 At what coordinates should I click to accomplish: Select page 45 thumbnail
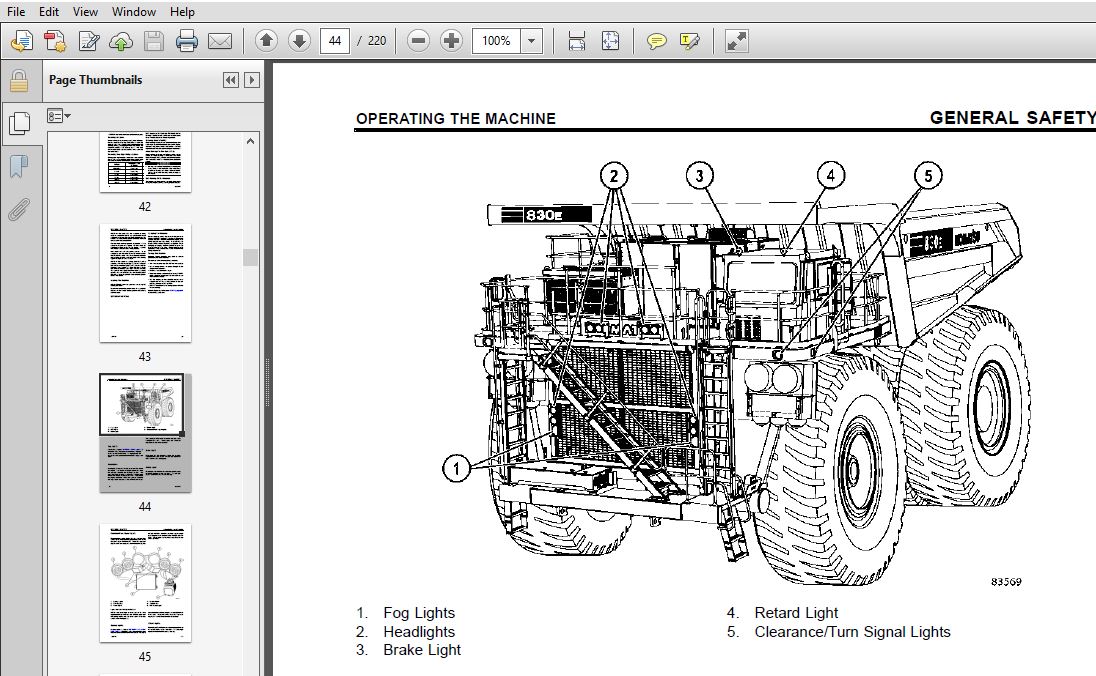pyautogui.click(x=145, y=583)
